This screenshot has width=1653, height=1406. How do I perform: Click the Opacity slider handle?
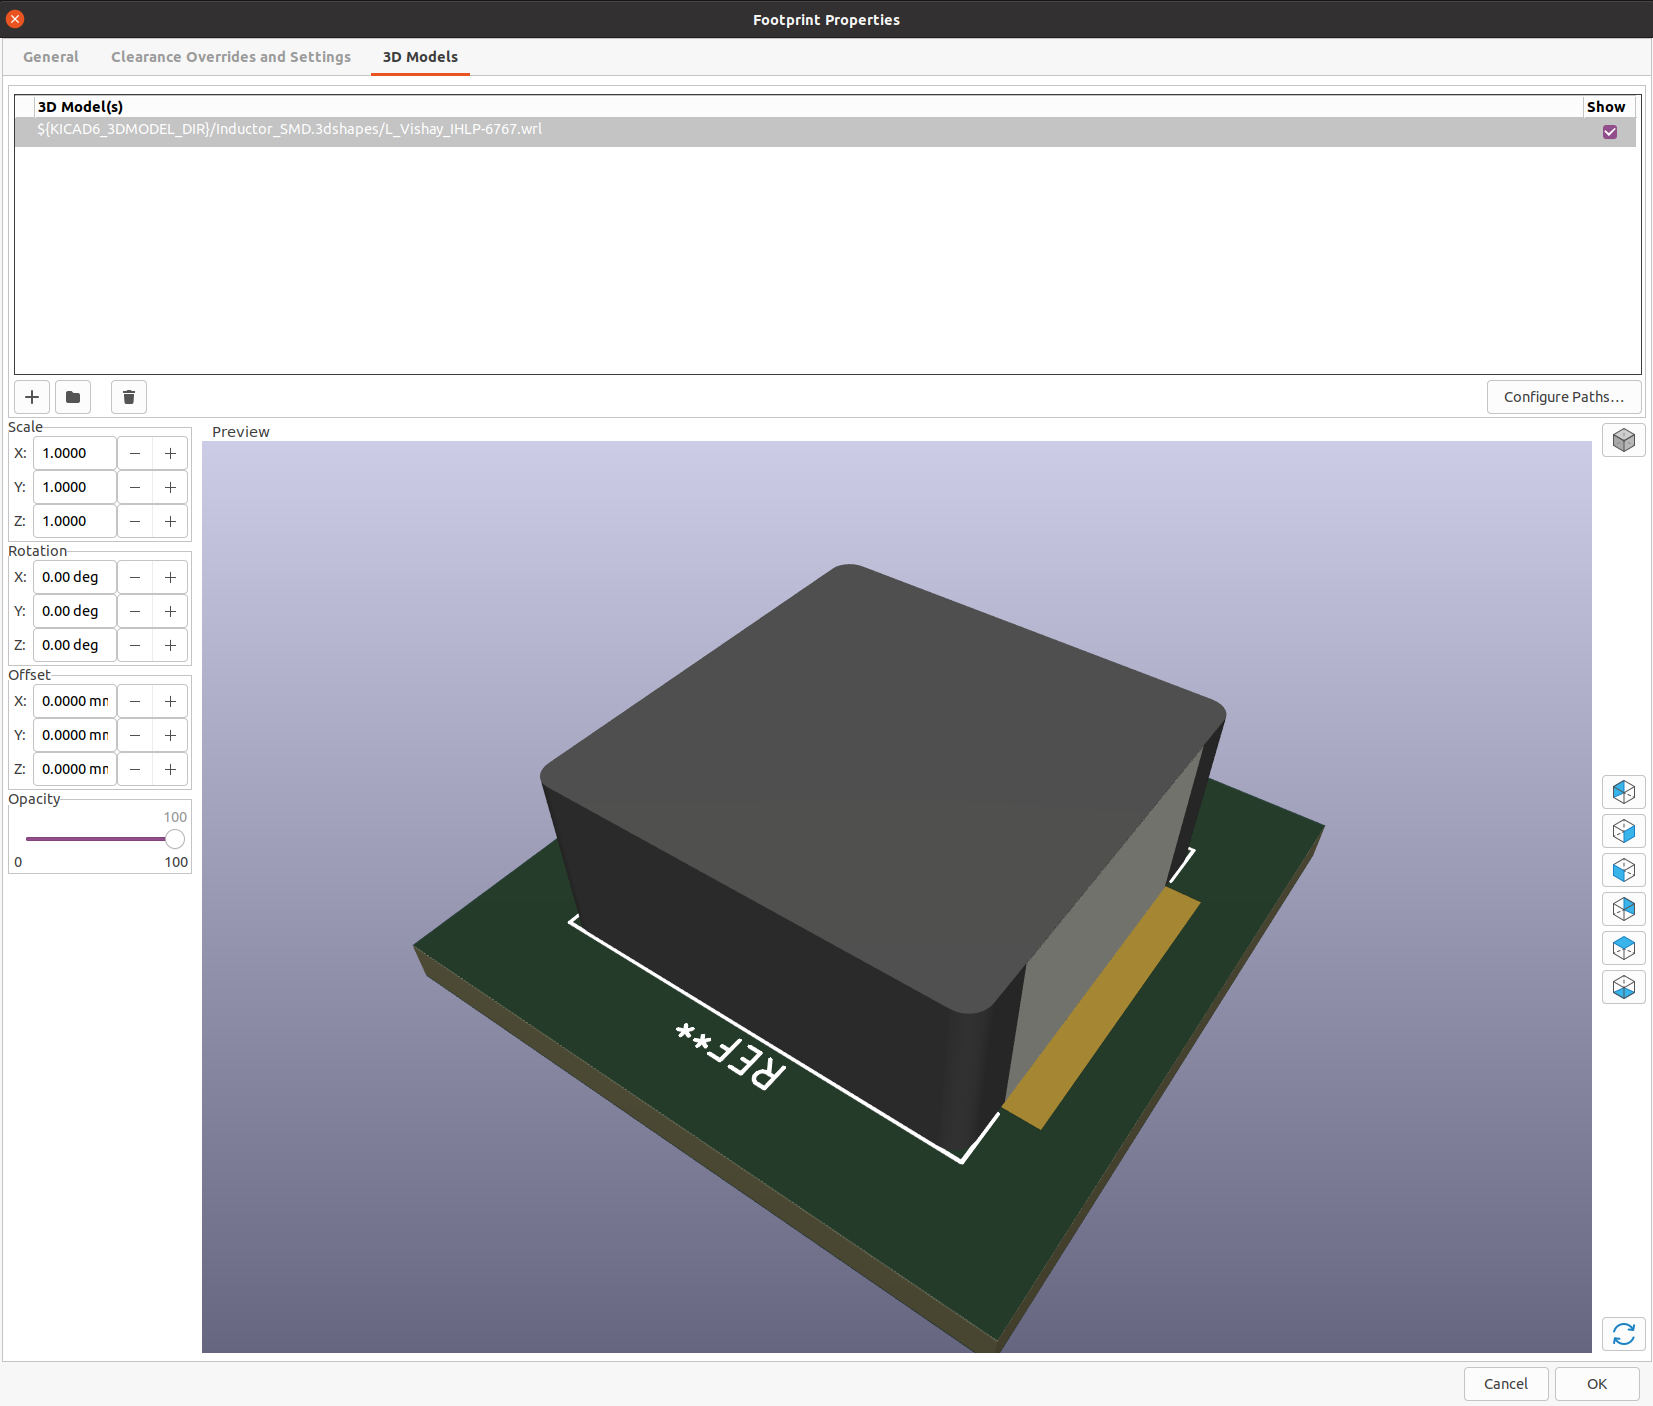click(175, 839)
